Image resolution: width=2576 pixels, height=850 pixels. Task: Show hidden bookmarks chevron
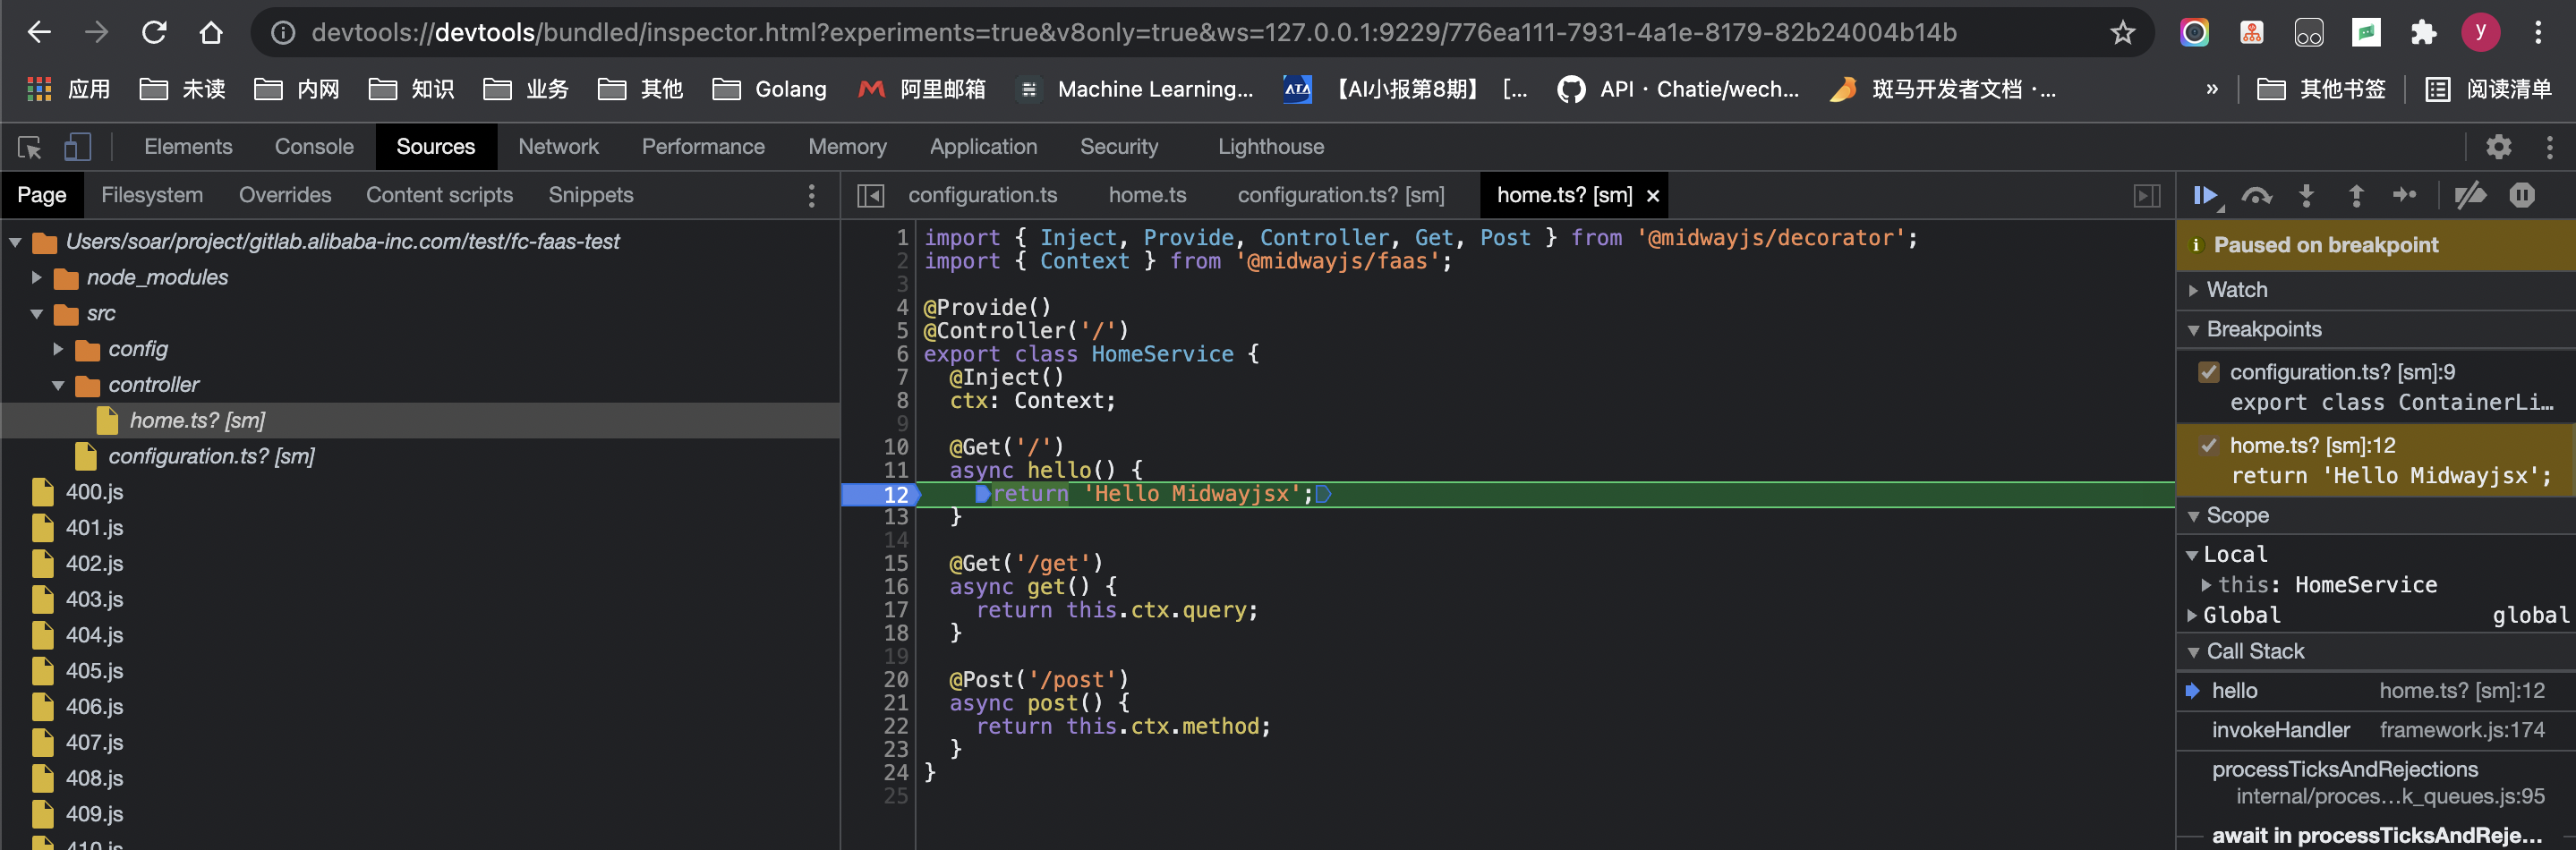(x=2211, y=90)
